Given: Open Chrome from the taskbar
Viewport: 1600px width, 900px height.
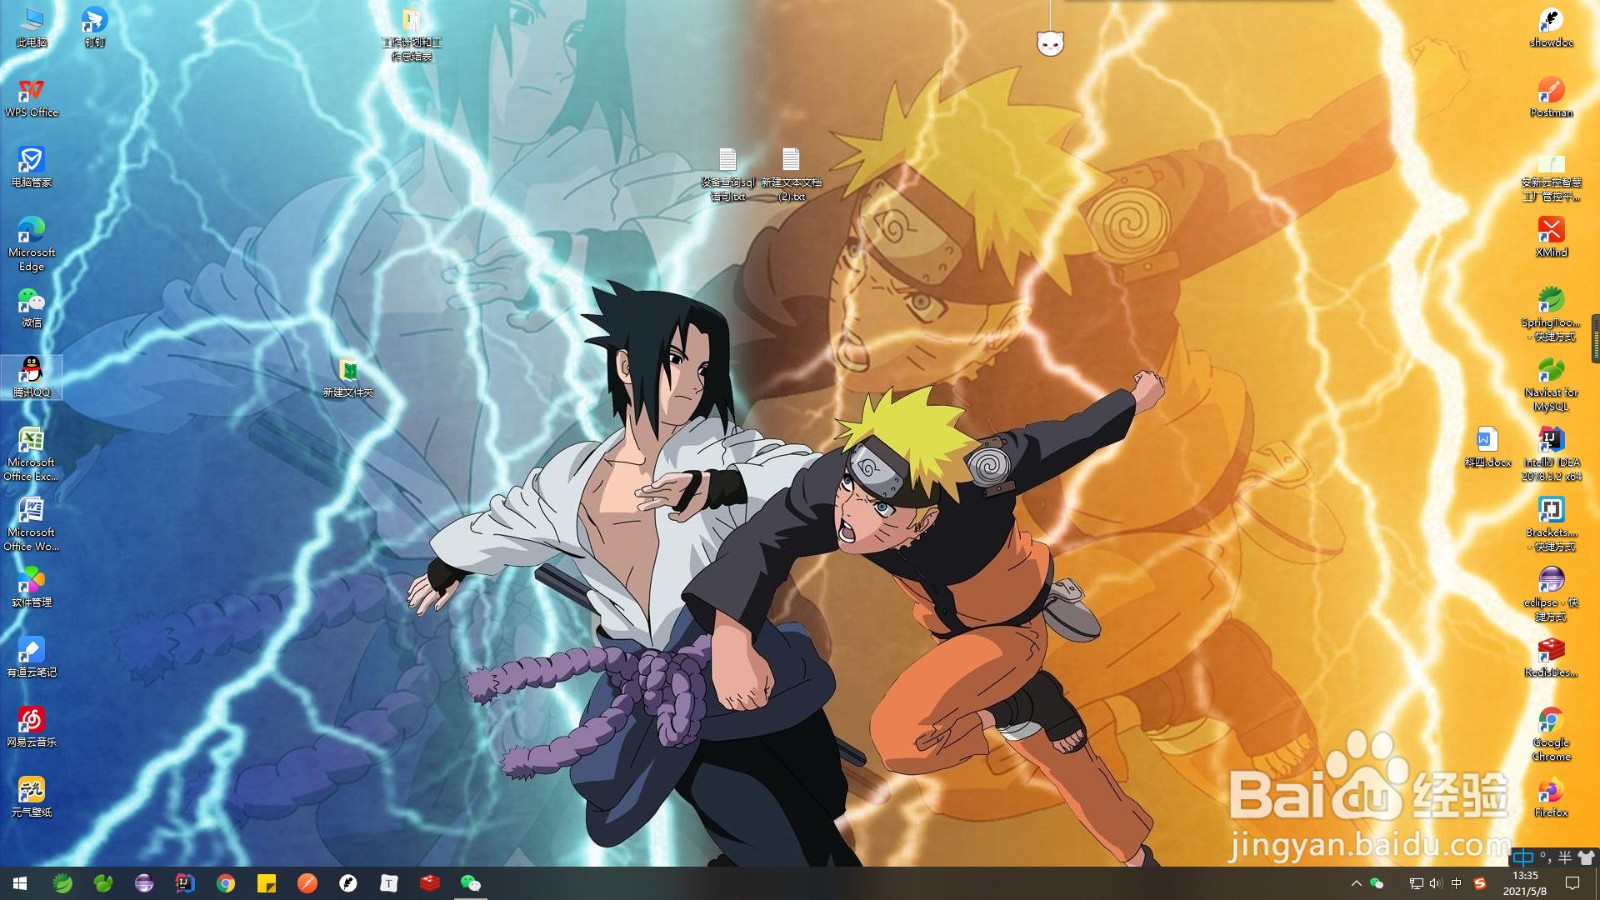Looking at the screenshot, I should 226,883.
